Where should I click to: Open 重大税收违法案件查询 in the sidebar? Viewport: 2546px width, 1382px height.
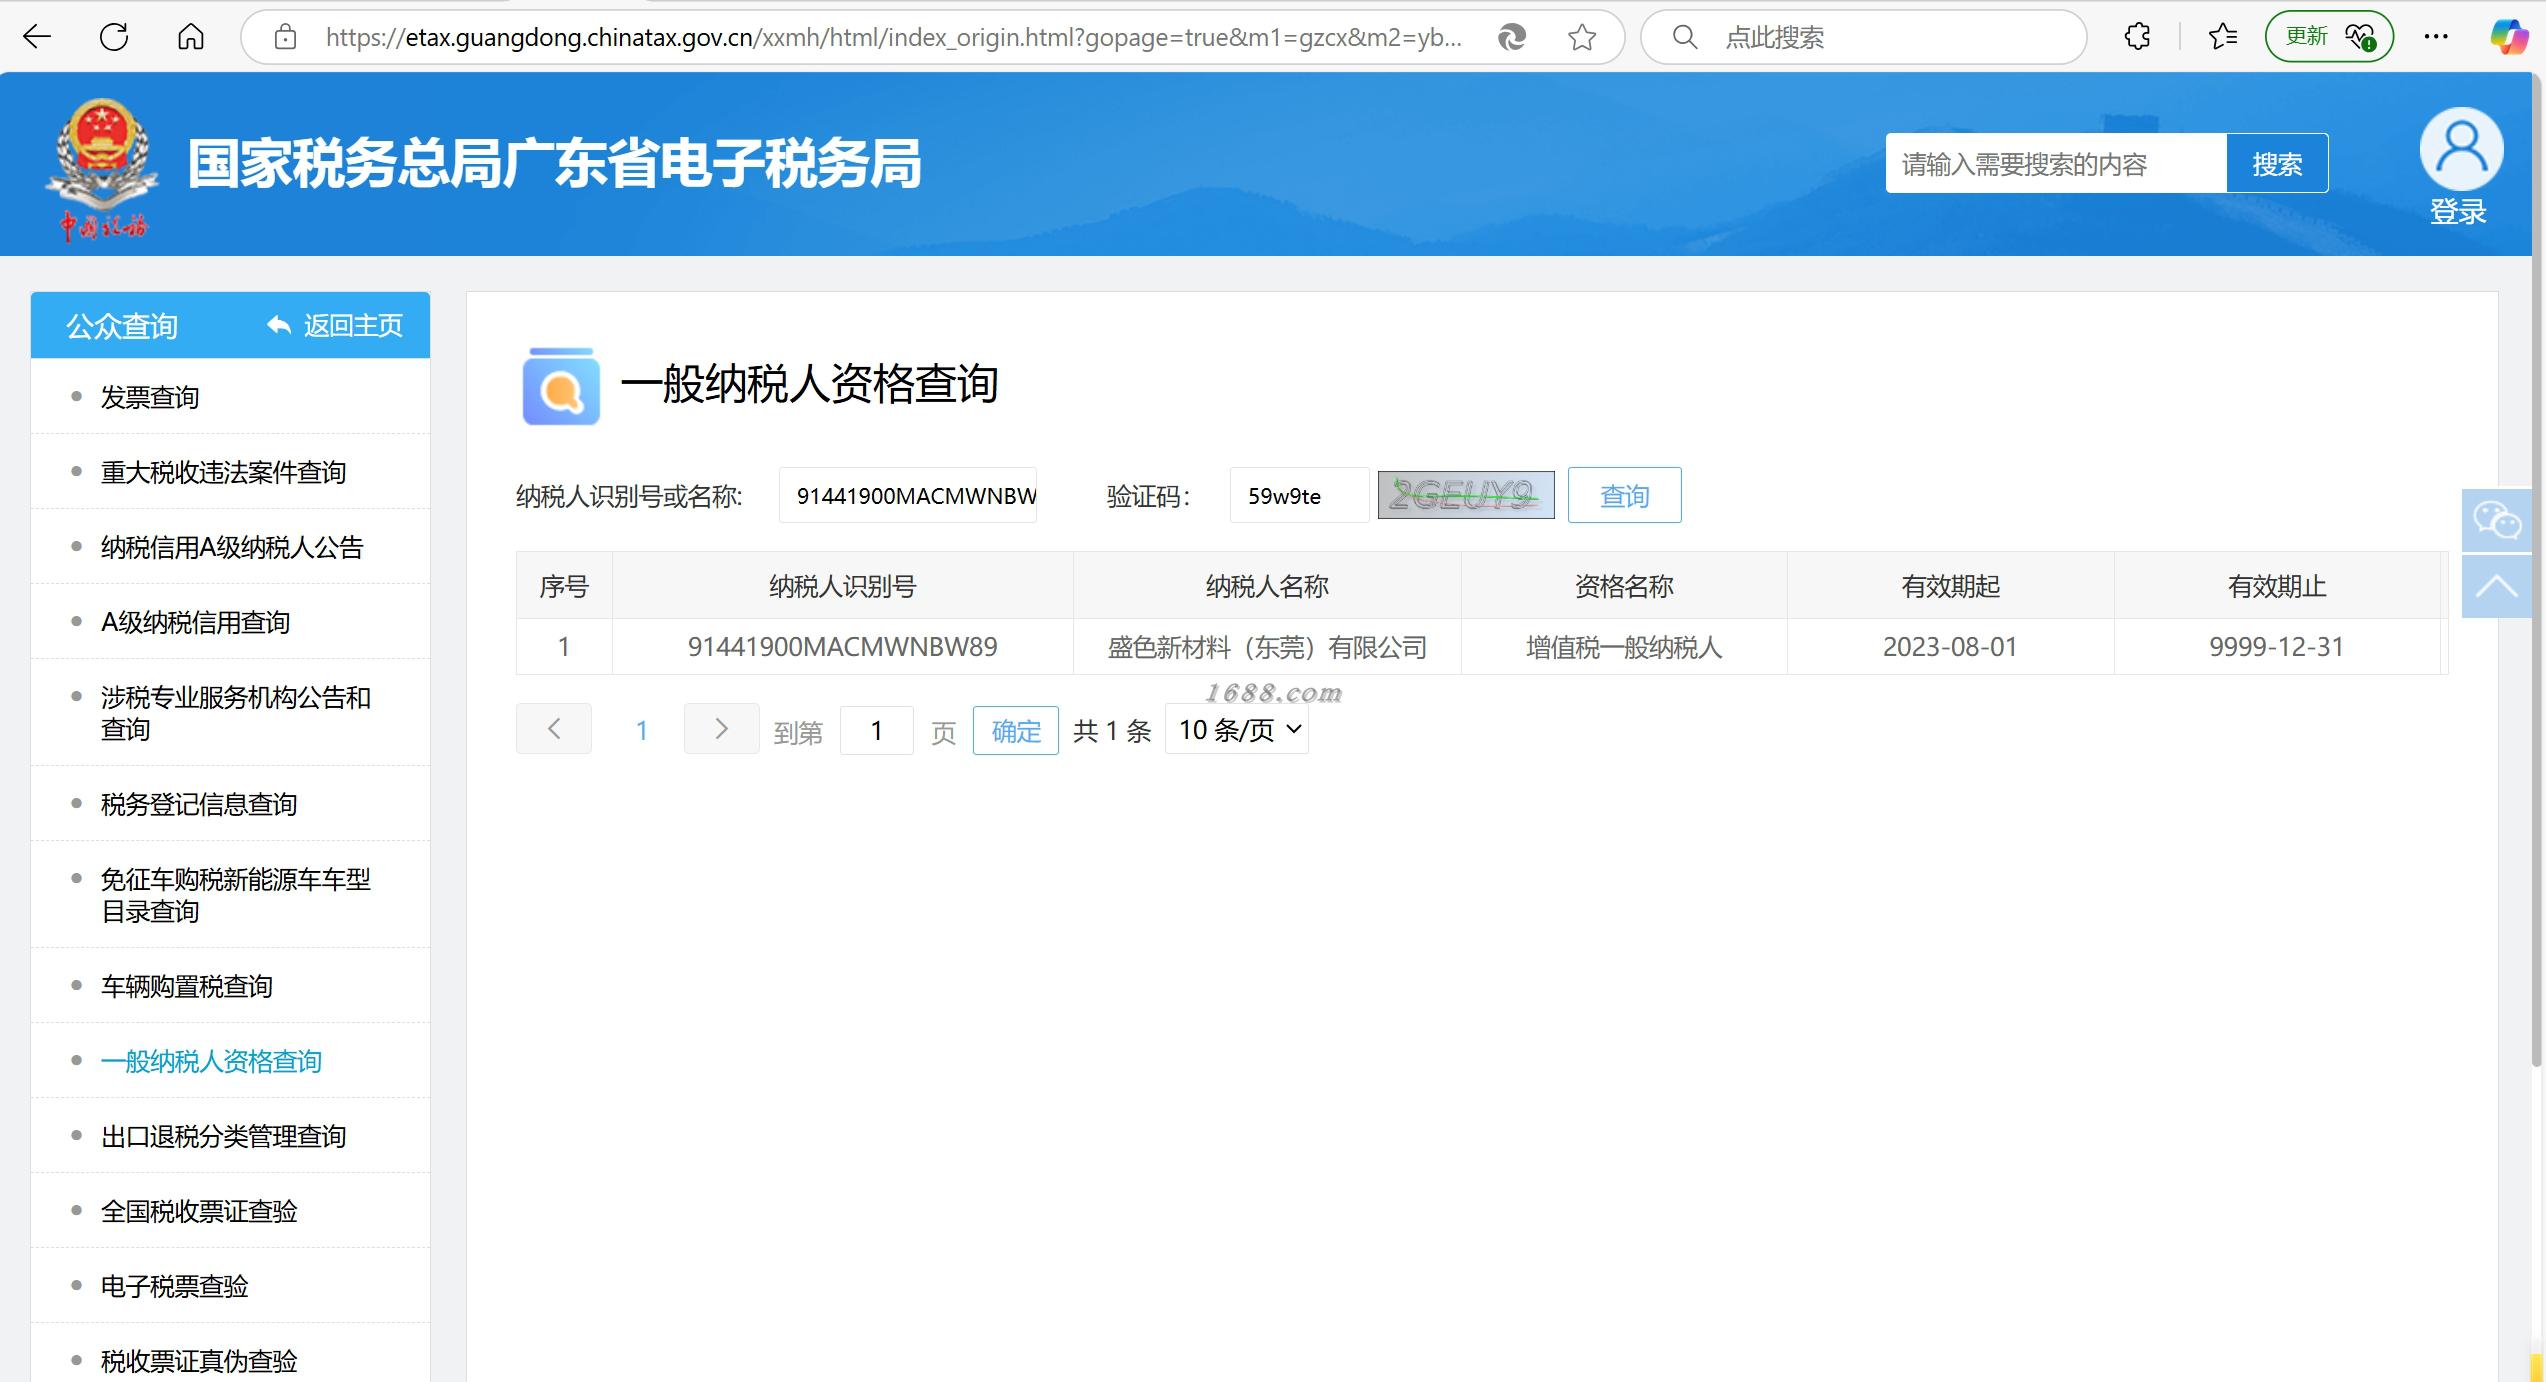[223, 472]
